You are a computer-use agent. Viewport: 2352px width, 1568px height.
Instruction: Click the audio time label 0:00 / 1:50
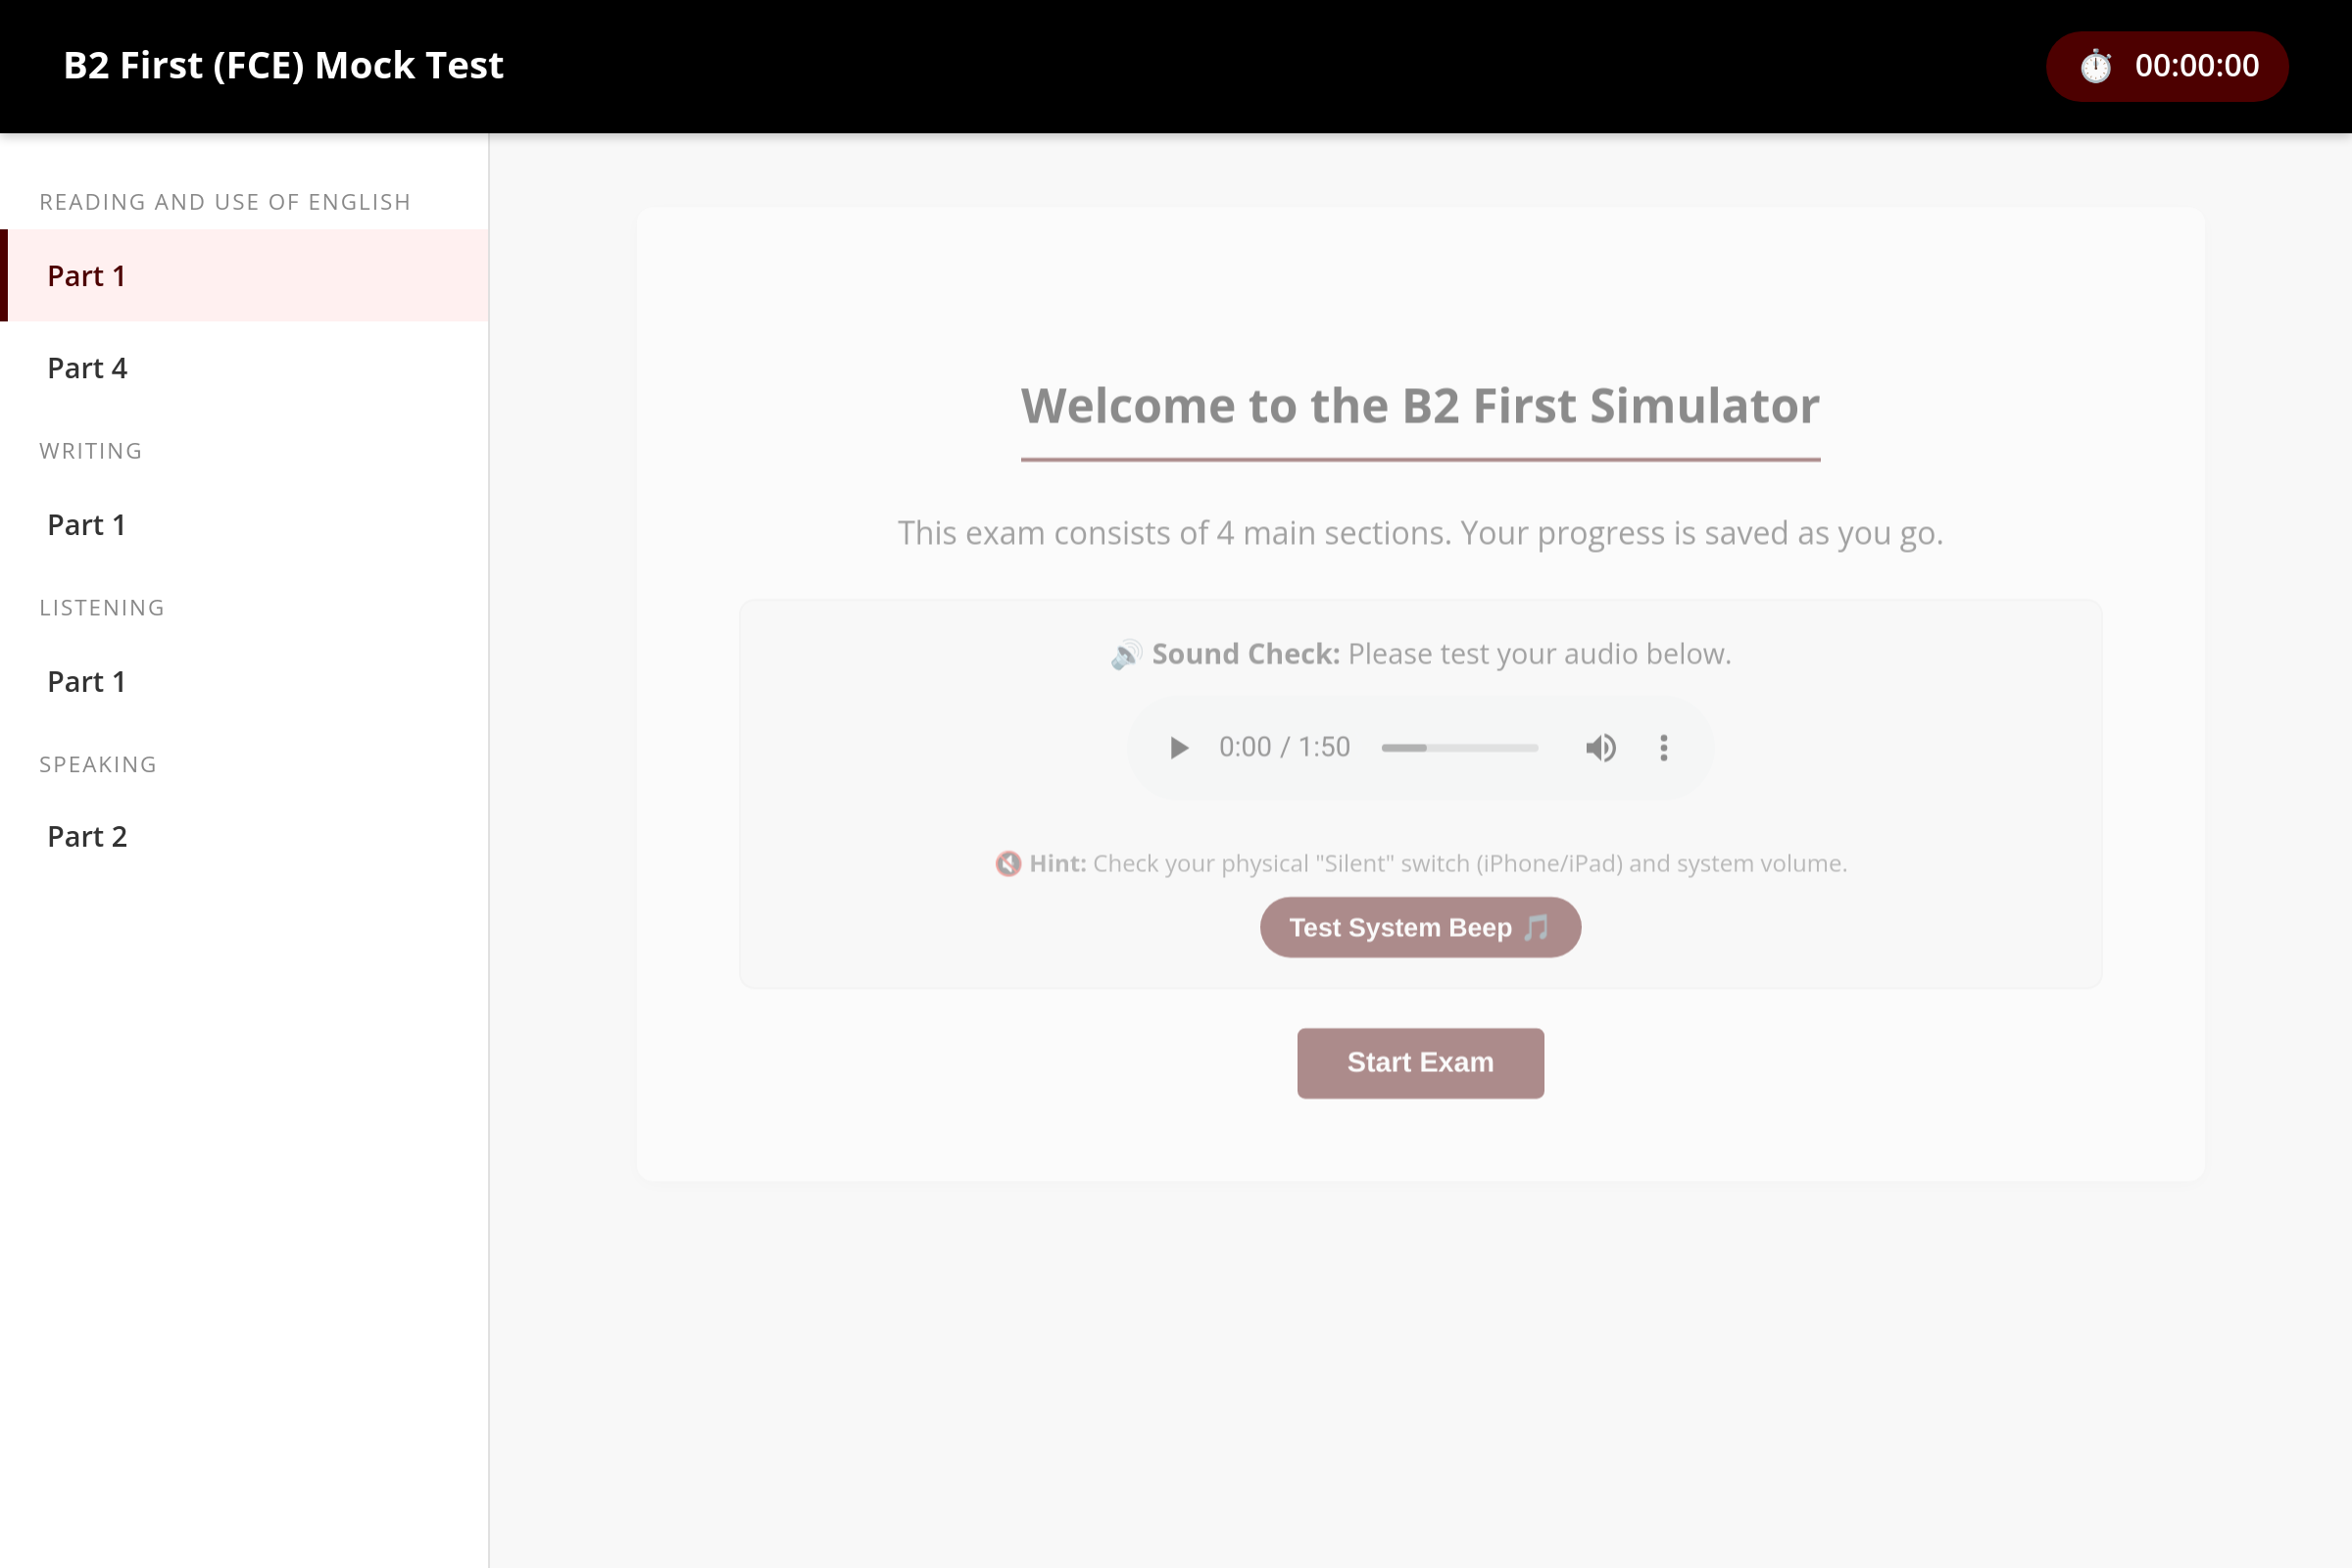1284,748
